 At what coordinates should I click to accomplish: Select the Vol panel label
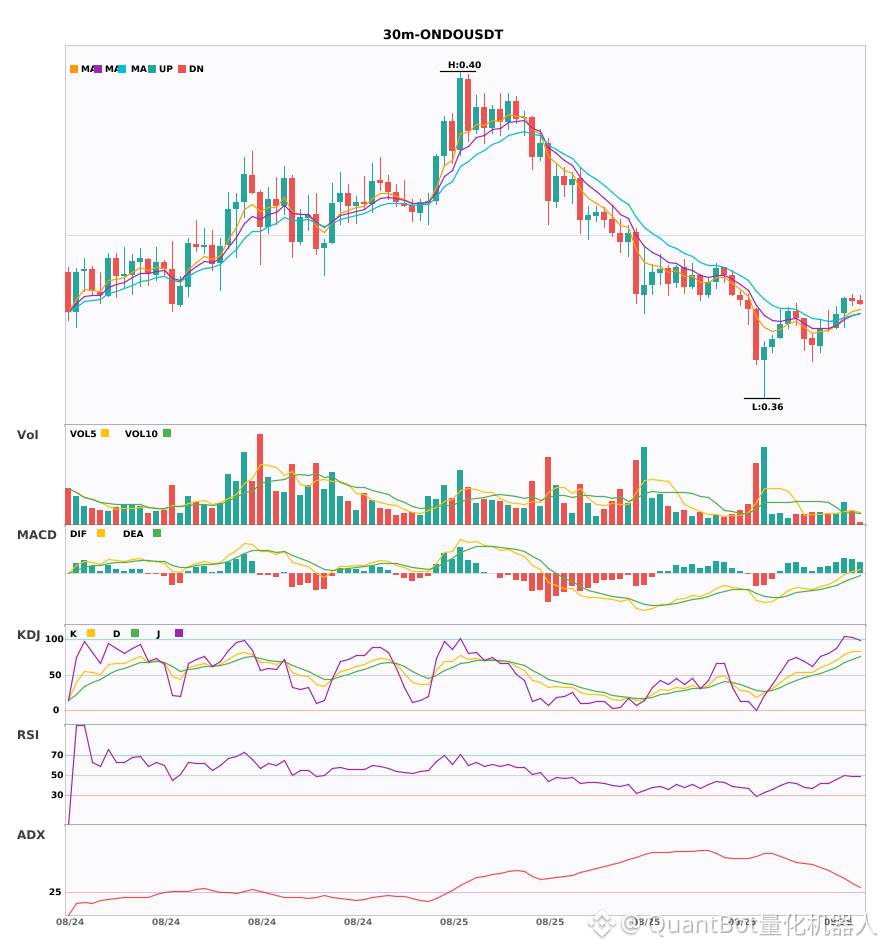pyautogui.click(x=28, y=435)
